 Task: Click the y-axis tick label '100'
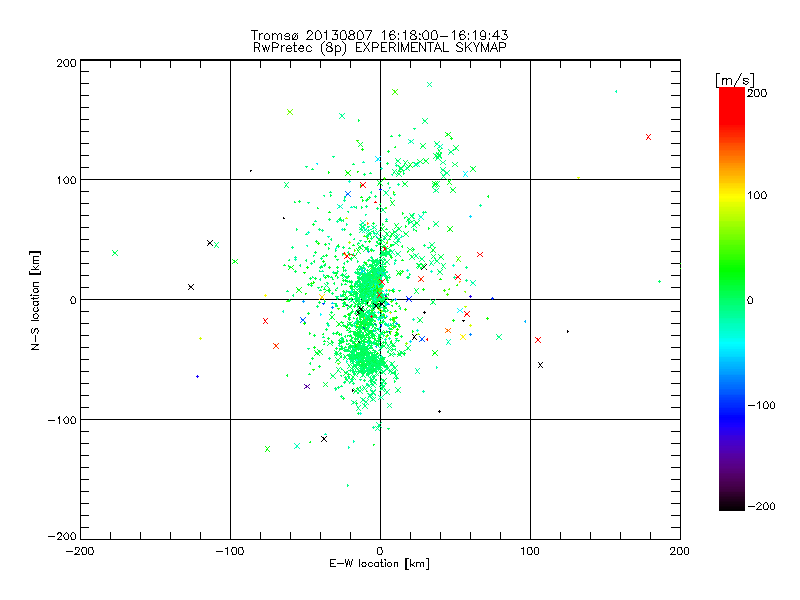point(67,180)
